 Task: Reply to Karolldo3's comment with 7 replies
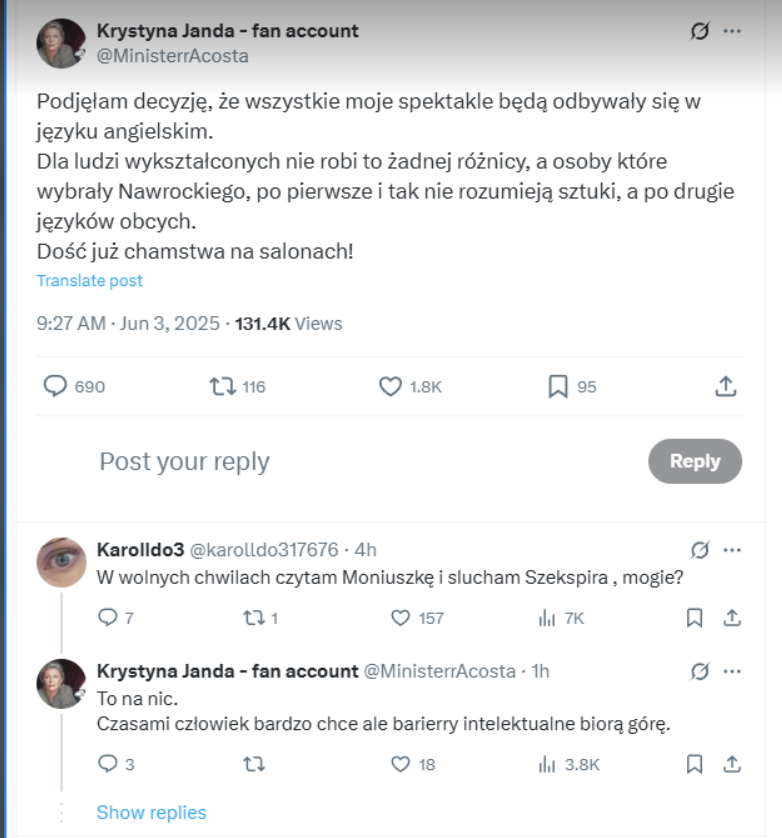(108, 618)
